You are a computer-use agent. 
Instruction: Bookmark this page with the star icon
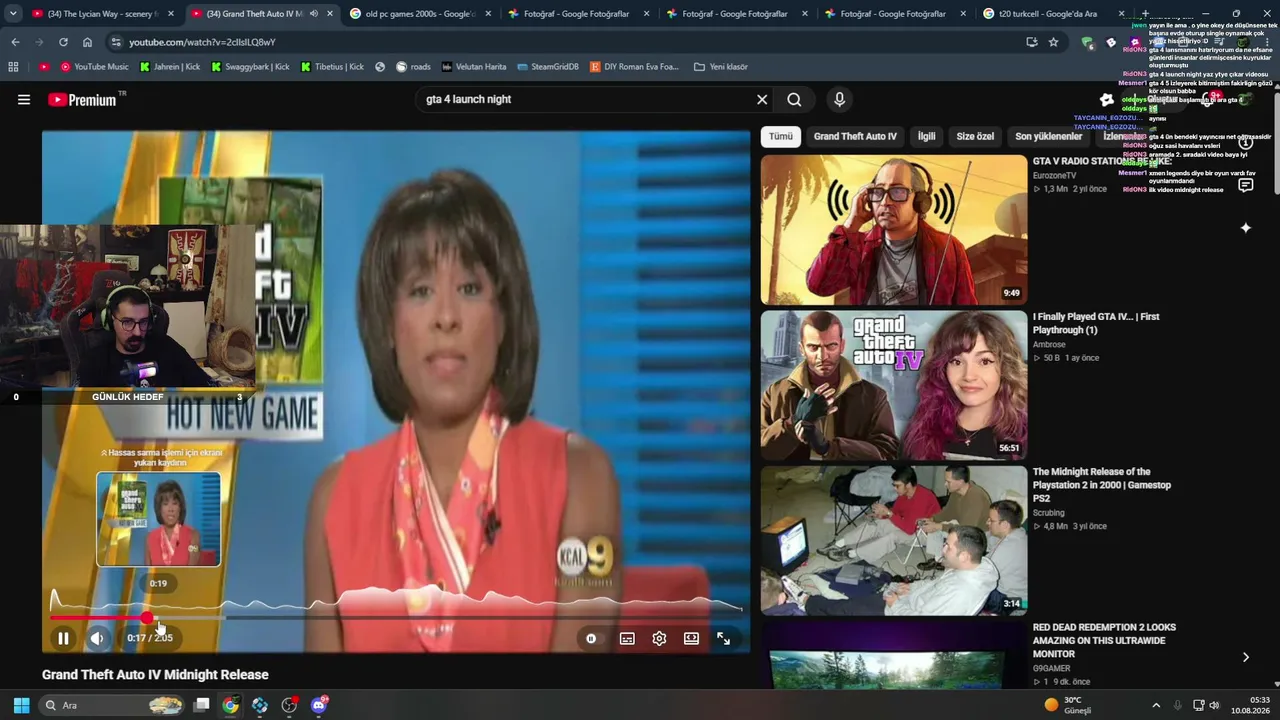(x=1053, y=42)
